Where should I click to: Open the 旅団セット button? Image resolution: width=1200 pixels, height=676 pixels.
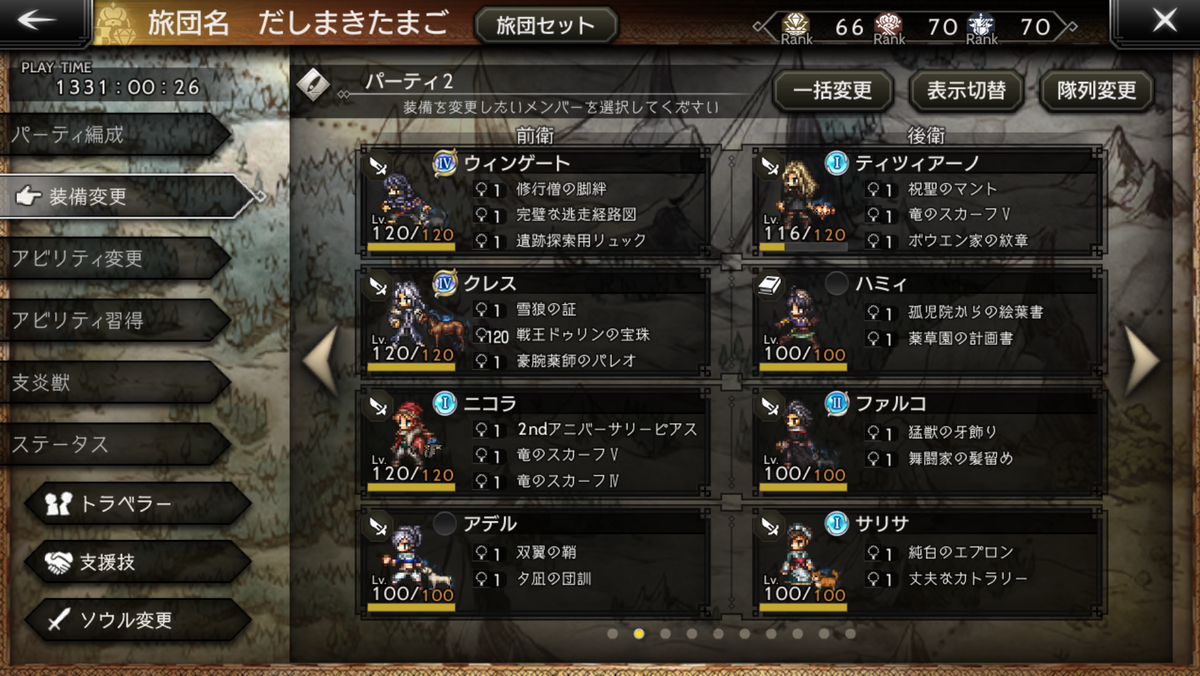(x=545, y=25)
